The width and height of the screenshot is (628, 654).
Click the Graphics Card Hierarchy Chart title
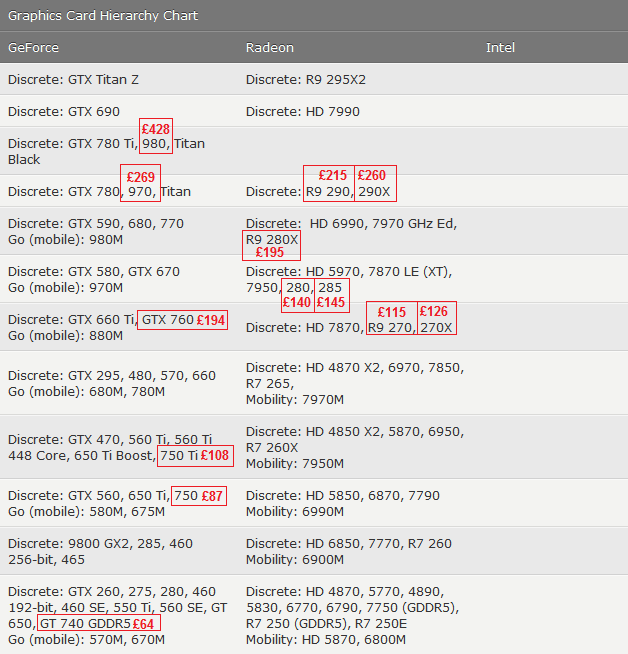(x=103, y=15)
